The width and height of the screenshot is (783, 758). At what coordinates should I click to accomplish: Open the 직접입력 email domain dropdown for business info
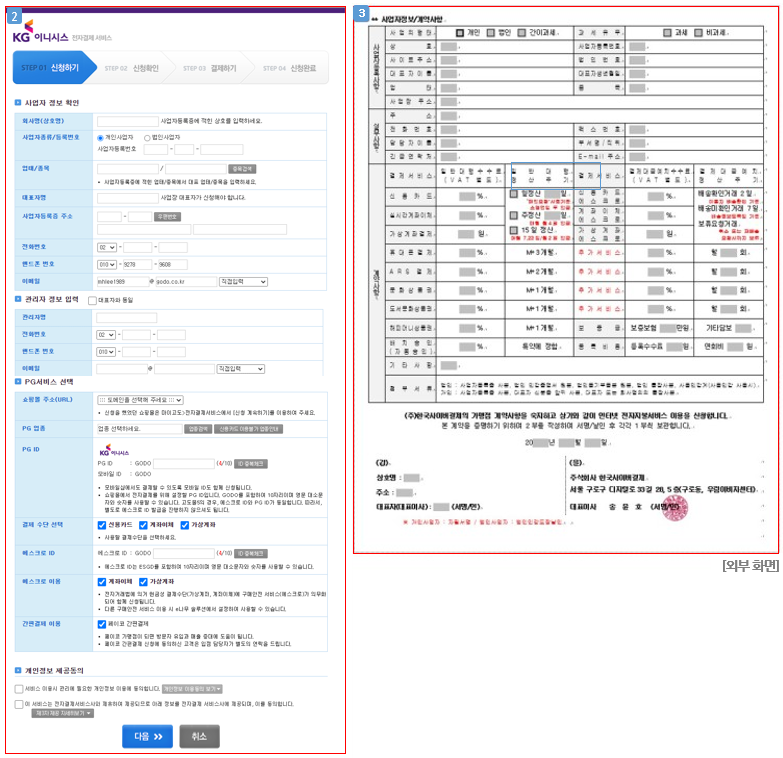click(x=242, y=282)
